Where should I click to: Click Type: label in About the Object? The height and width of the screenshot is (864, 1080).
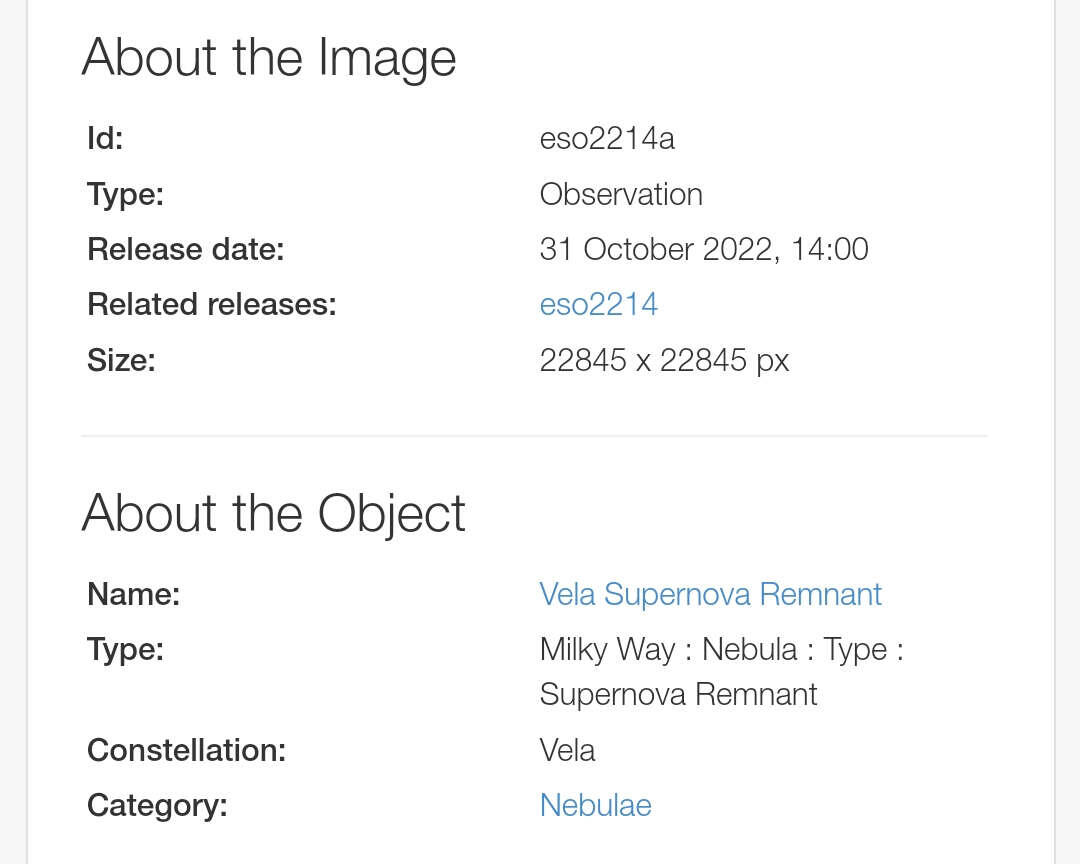[x=125, y=649]
